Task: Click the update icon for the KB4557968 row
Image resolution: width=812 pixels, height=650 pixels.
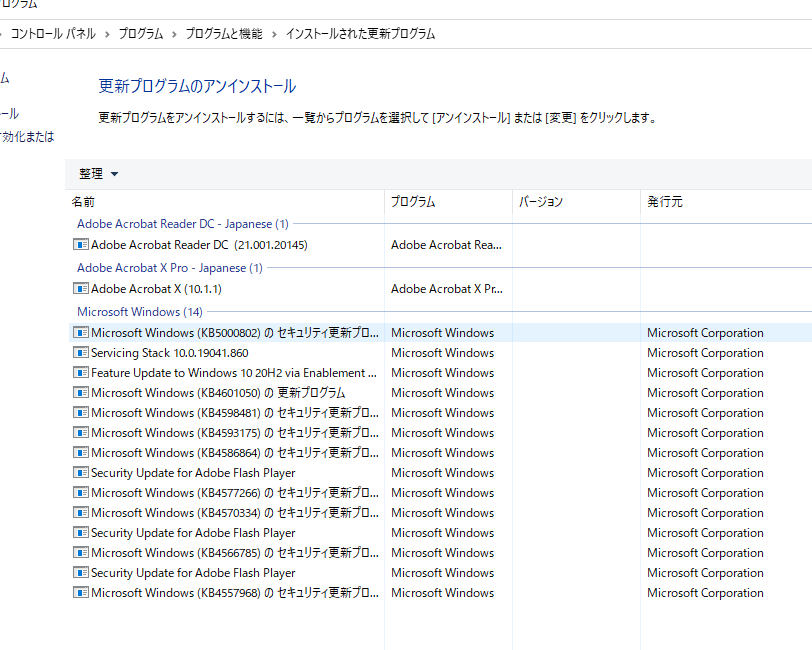Action: pos(80,593)
